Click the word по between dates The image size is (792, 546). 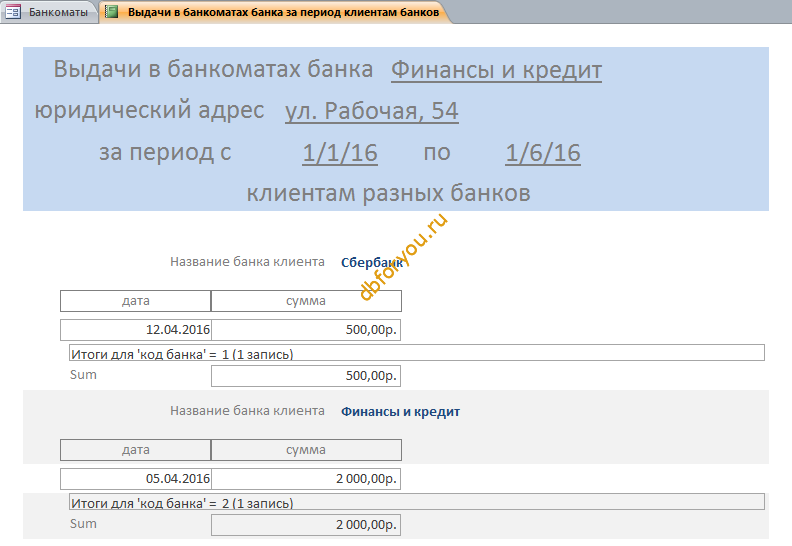tap(437, 153)
